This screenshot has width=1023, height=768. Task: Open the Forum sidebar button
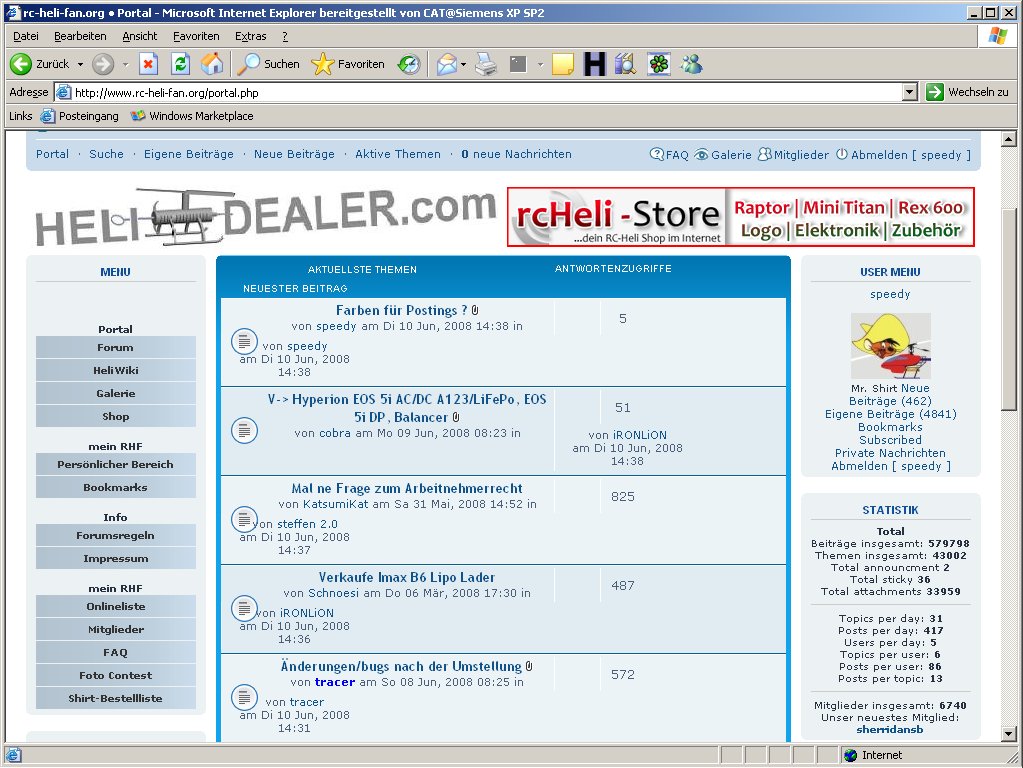click(x=115, y=348)
